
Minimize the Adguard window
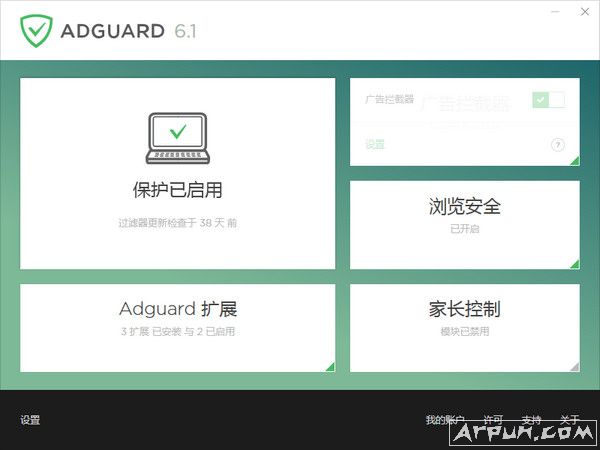point(555,12)
